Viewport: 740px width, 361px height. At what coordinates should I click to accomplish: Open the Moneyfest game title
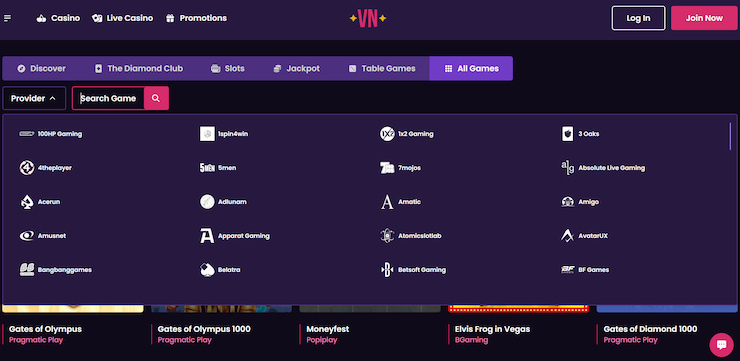[x=328, y=329]
